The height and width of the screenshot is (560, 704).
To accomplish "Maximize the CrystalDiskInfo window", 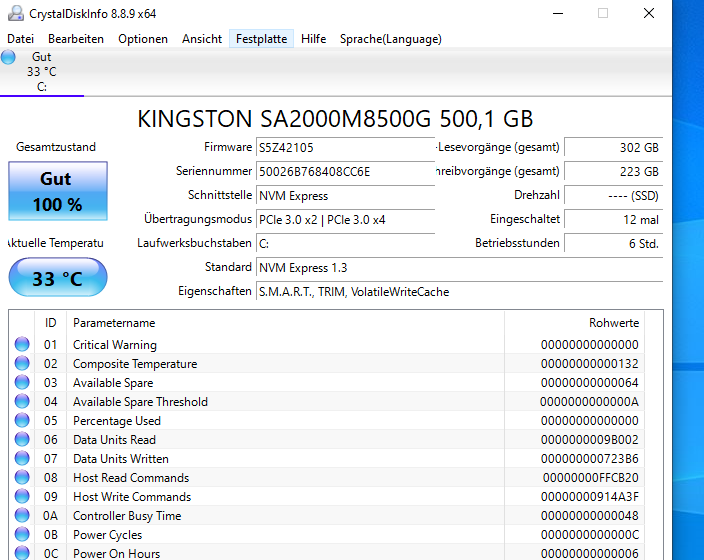I will tap(603, 13).
